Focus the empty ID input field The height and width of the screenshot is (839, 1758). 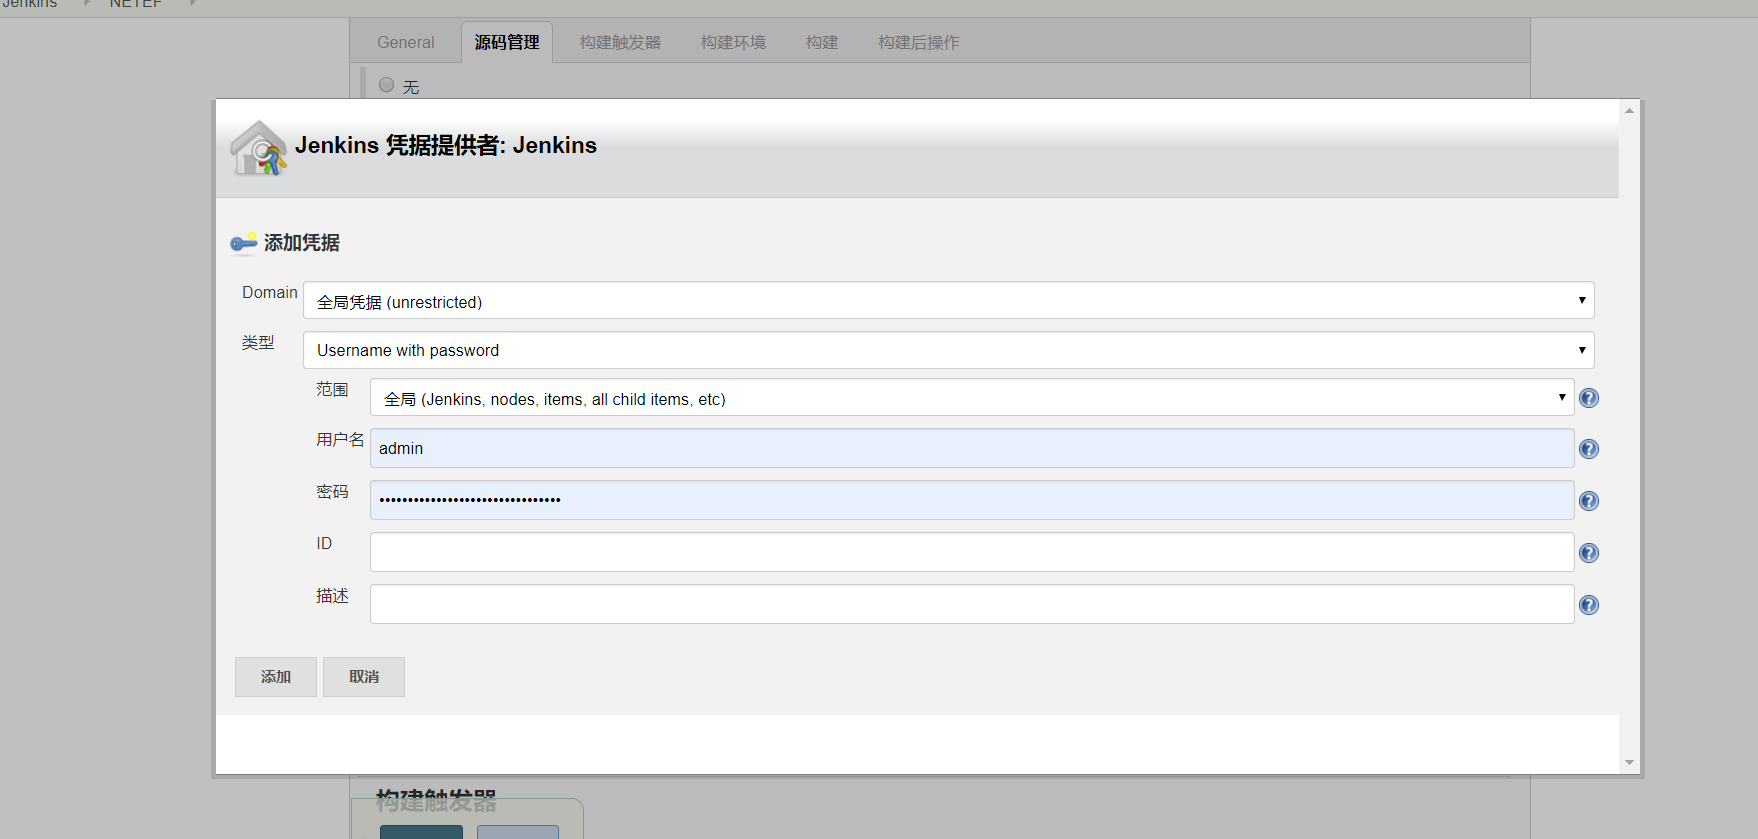[972, 552]
